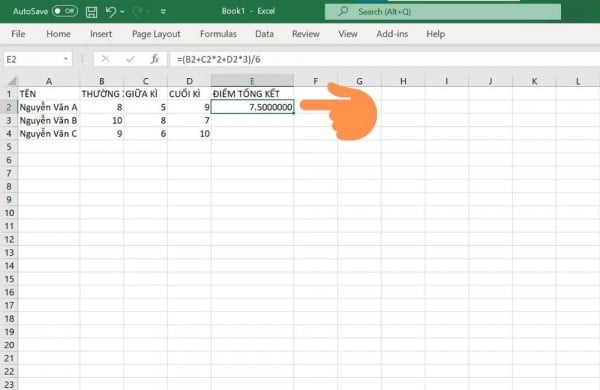Click cell C2 with value 5
Image resolution: width=600 pixels, height=390 pixels.
click(x=145, y=107)
